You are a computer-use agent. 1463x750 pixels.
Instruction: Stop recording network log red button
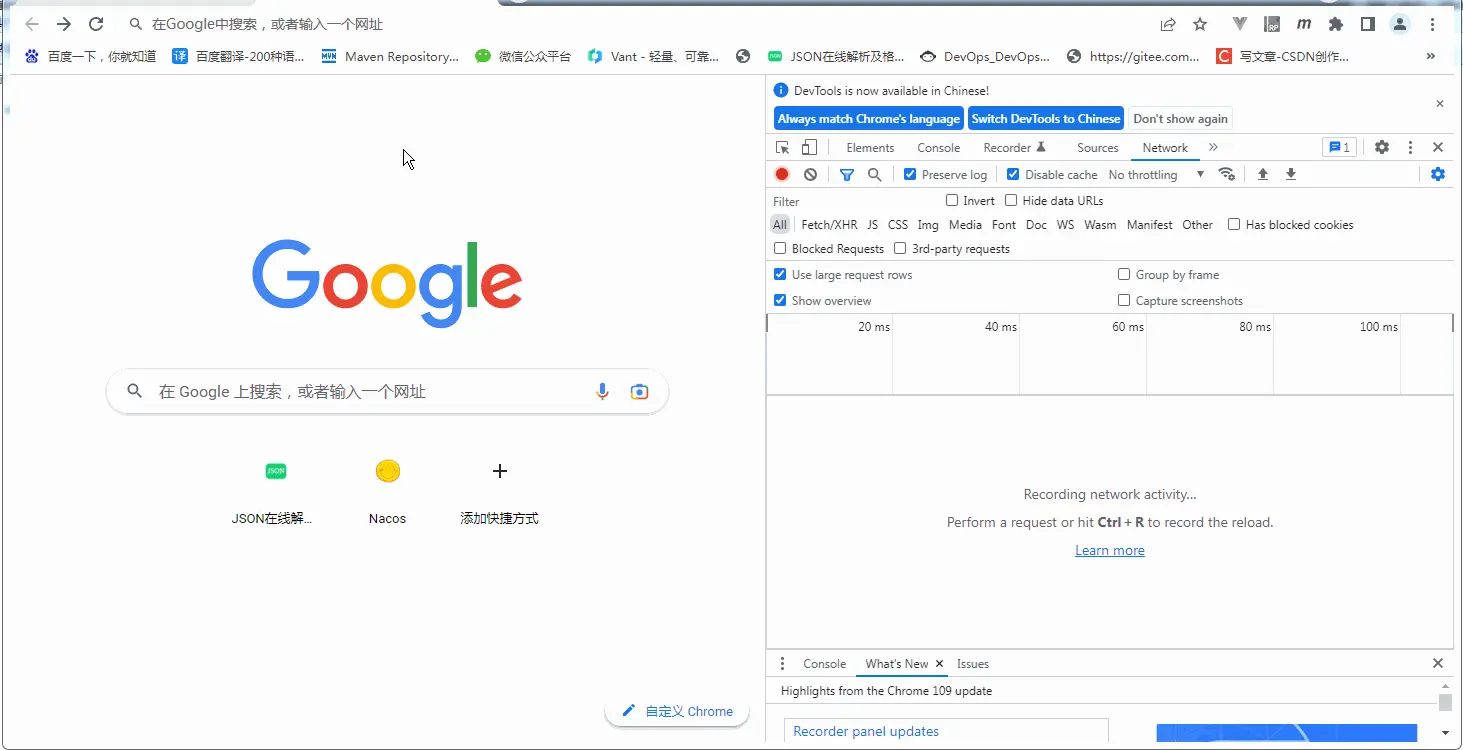[782, 174]
